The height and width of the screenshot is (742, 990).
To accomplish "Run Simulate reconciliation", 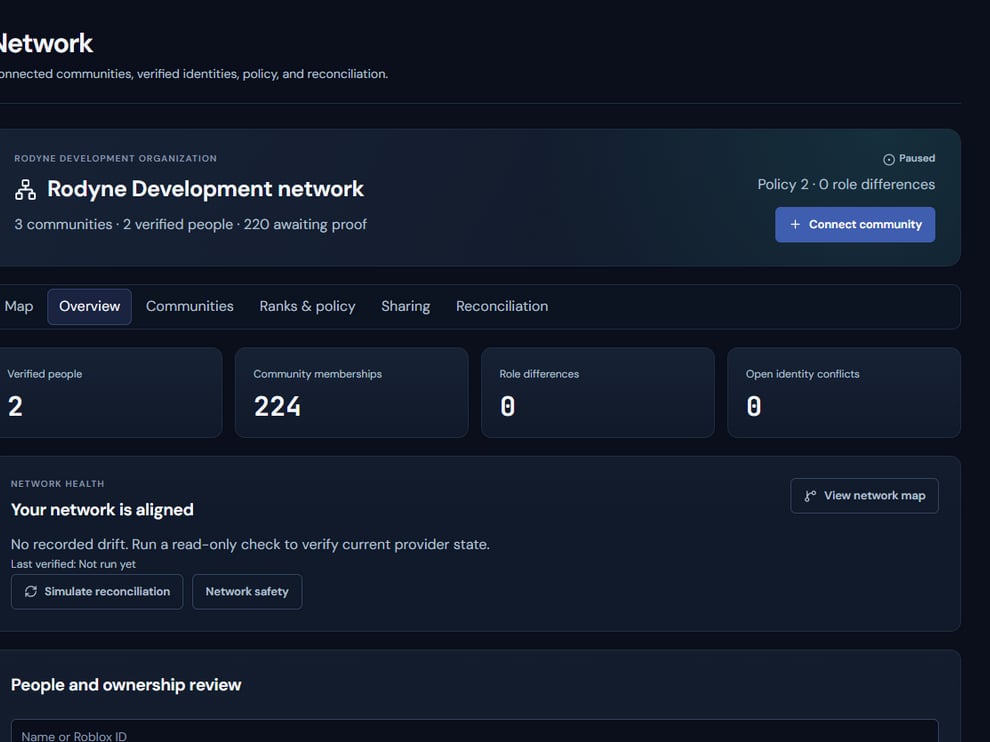I will click(97, 592).
